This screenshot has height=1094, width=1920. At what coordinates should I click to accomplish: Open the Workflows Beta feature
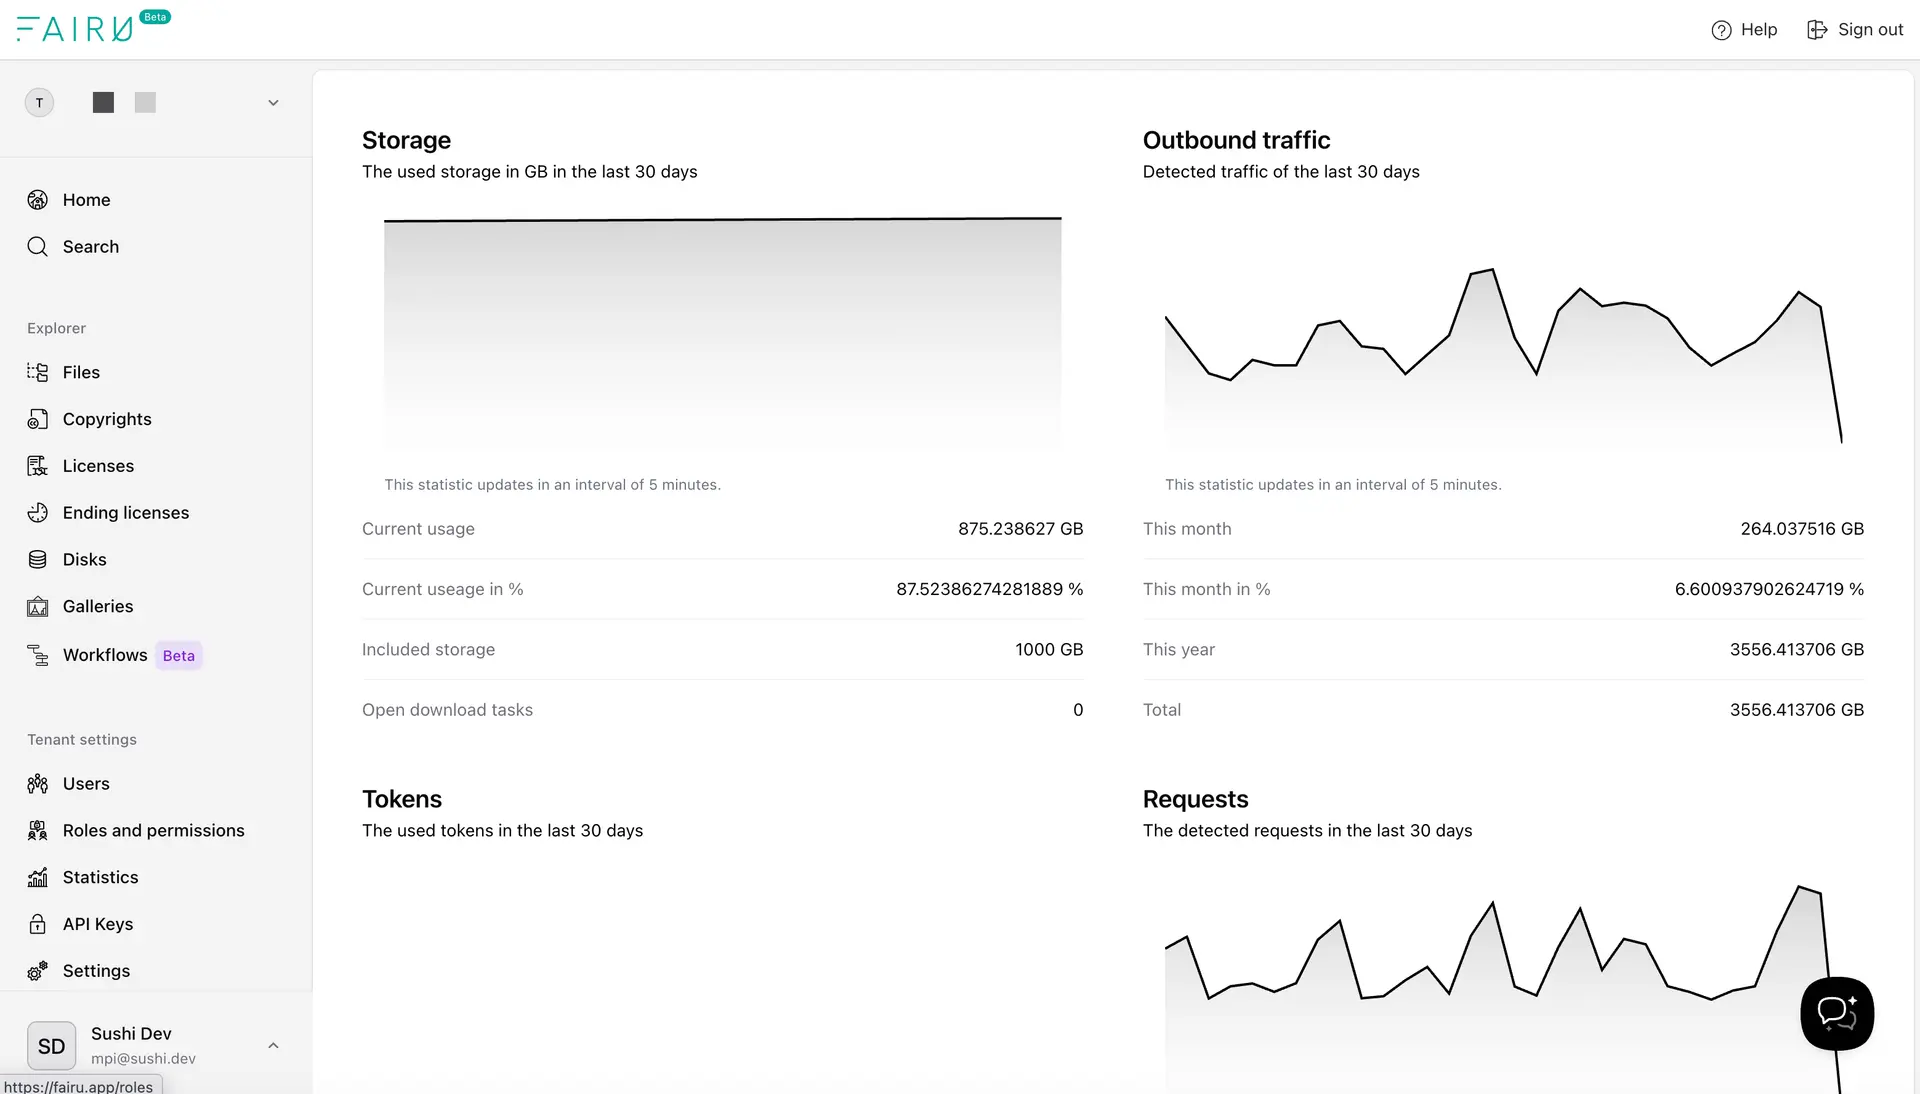coord(105,655)
